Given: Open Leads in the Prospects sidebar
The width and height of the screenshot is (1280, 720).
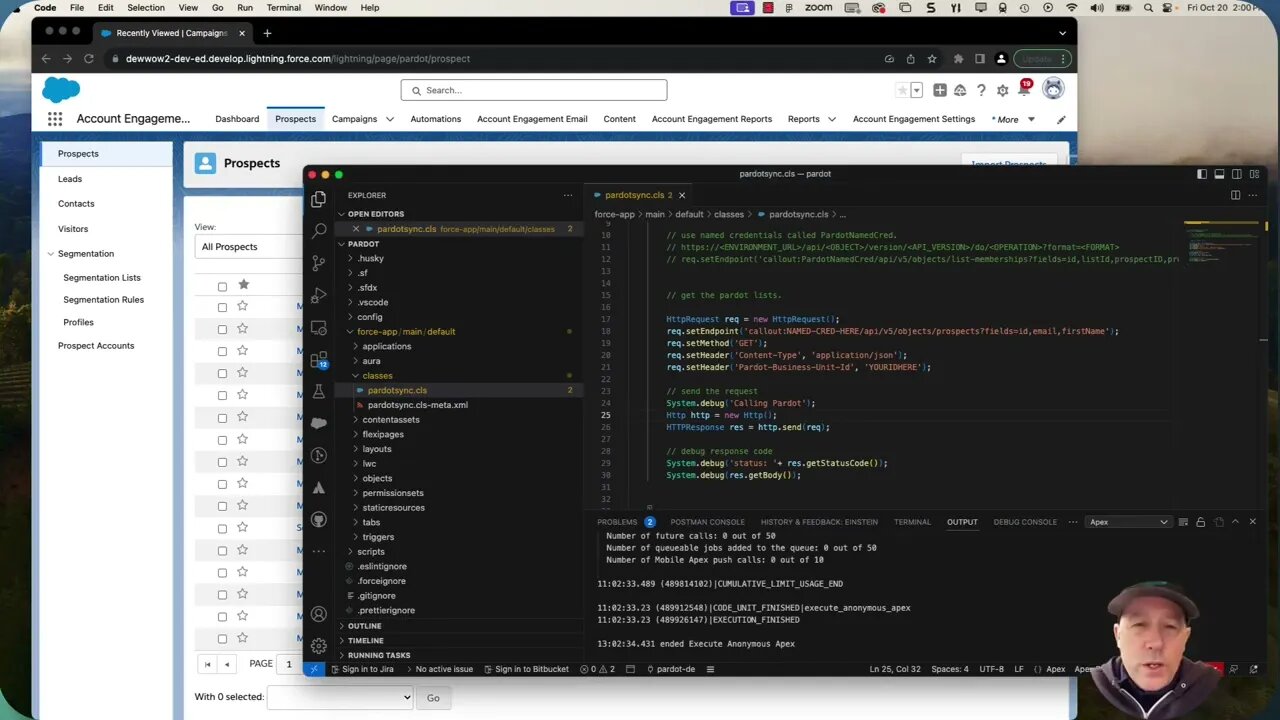Looking at the screenshot, I should [x=70, y=179].
